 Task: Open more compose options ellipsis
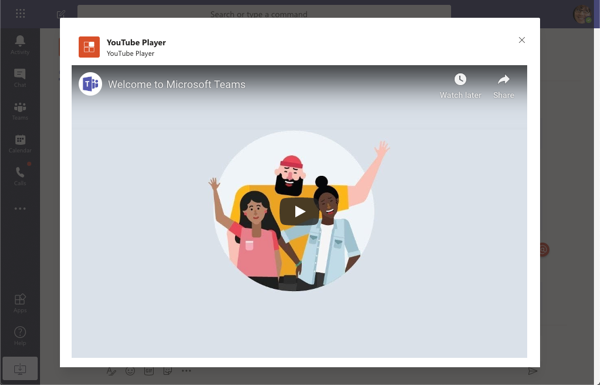tap(186, 370)
